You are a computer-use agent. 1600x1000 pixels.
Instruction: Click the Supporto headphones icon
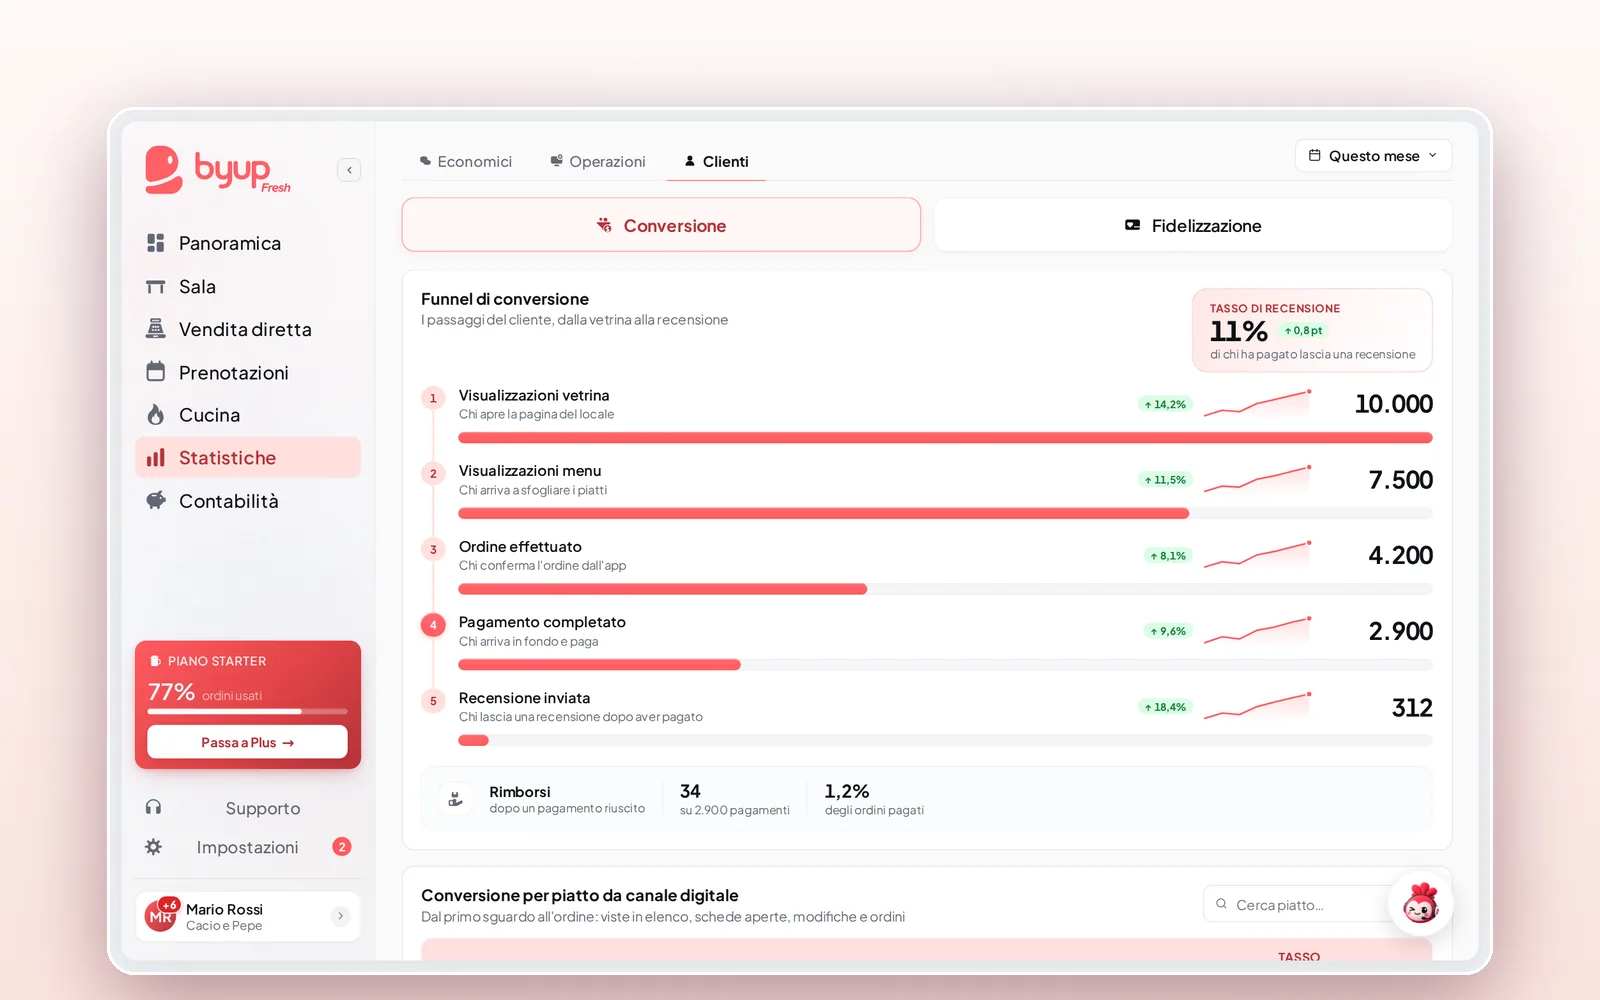click(153, 807)
